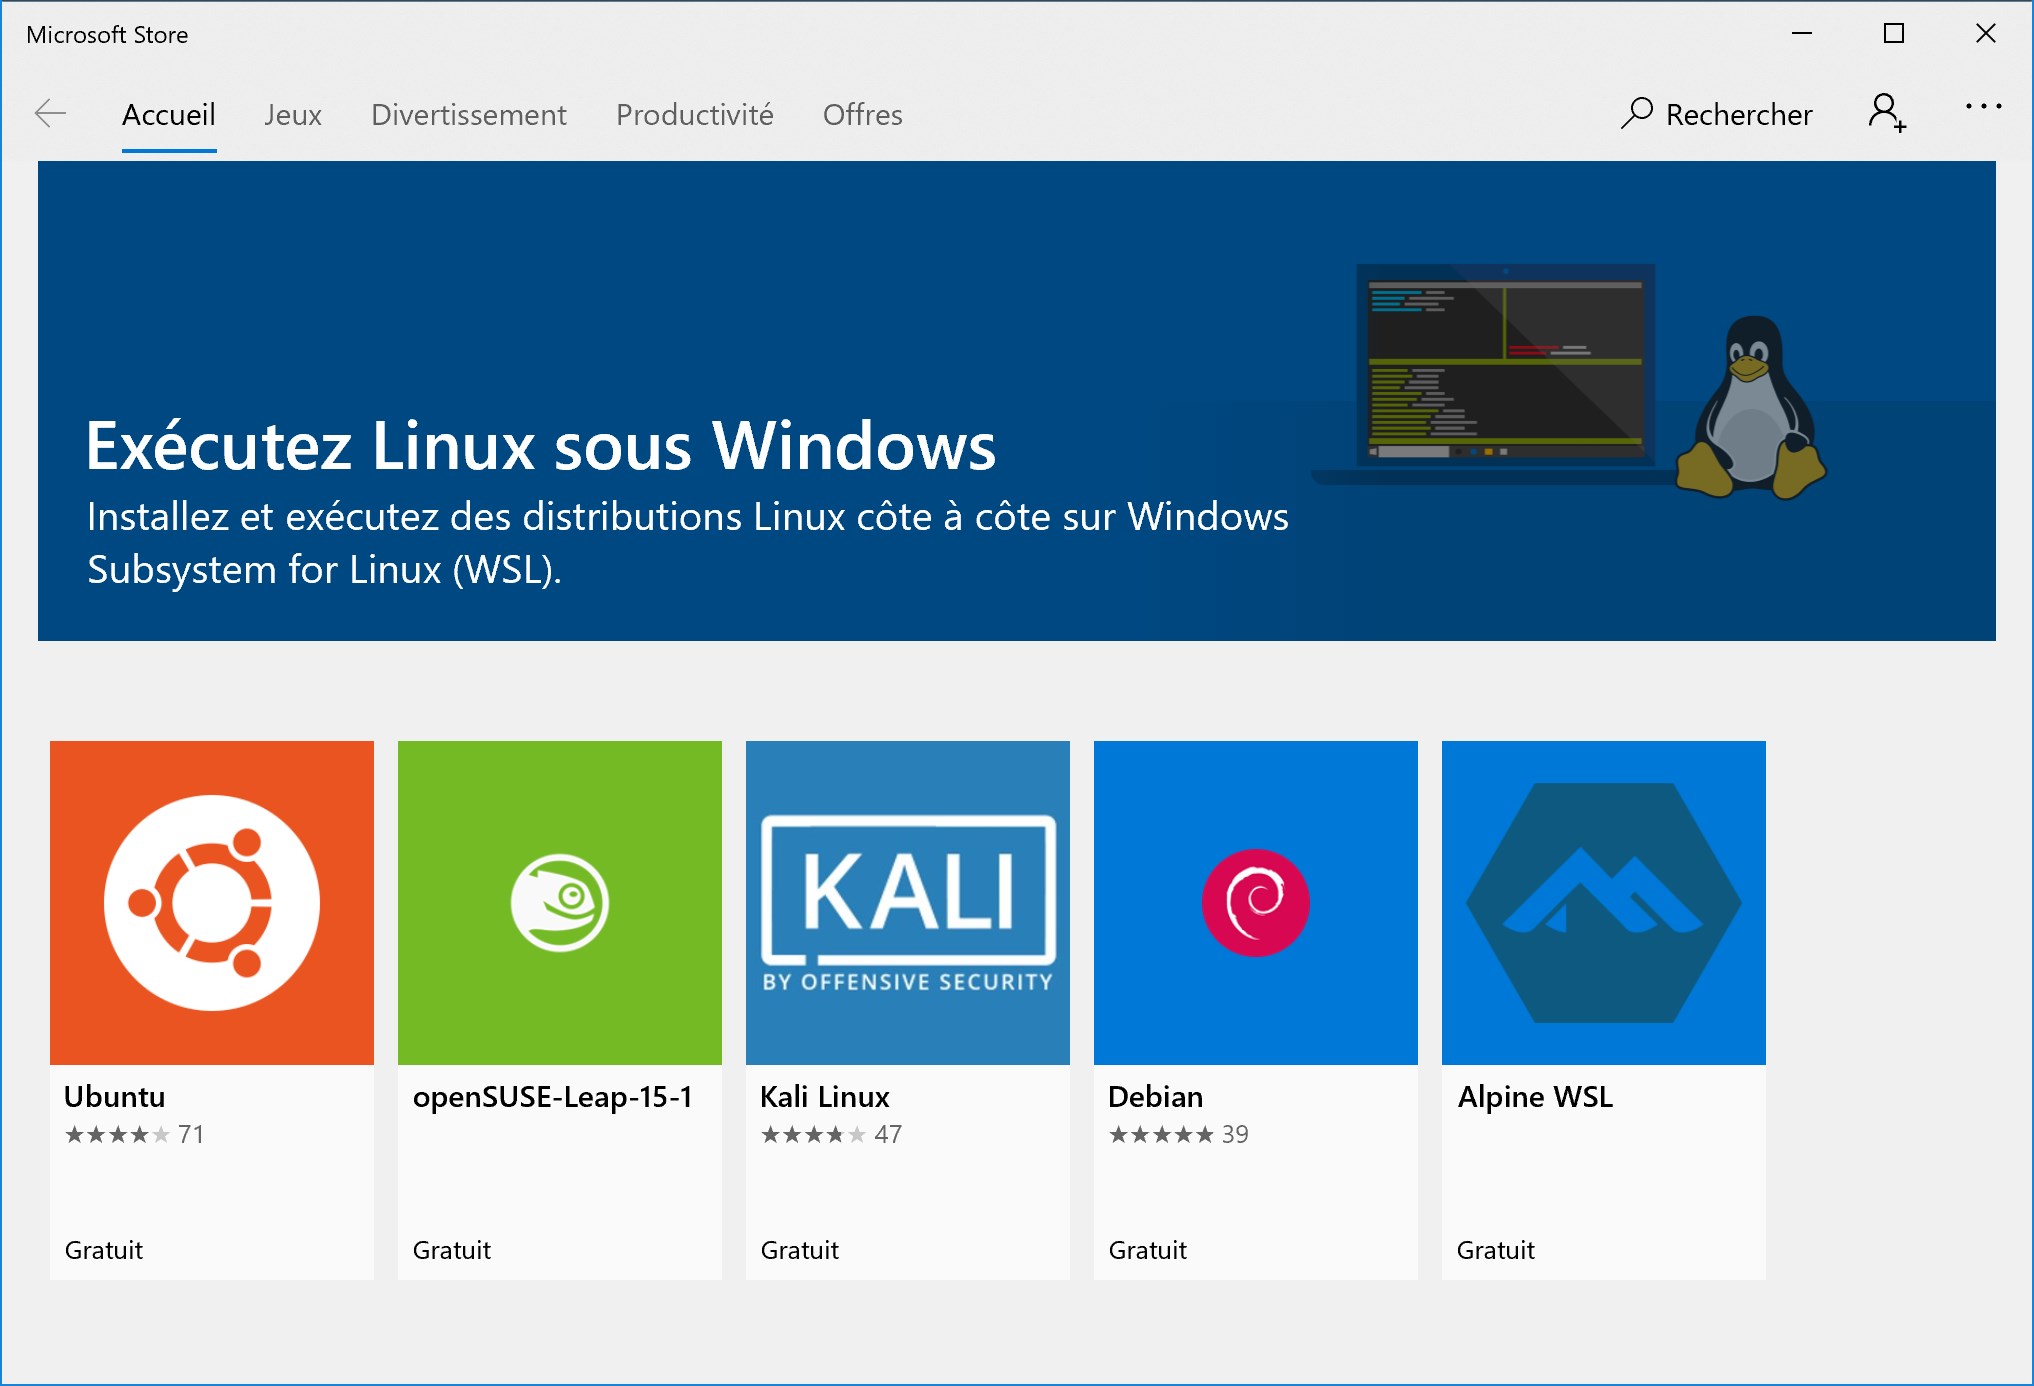The width and height of the screenshot is (2034, 1386).
Task: Open the Kali Linux logo tile
Action: point(908,903)
